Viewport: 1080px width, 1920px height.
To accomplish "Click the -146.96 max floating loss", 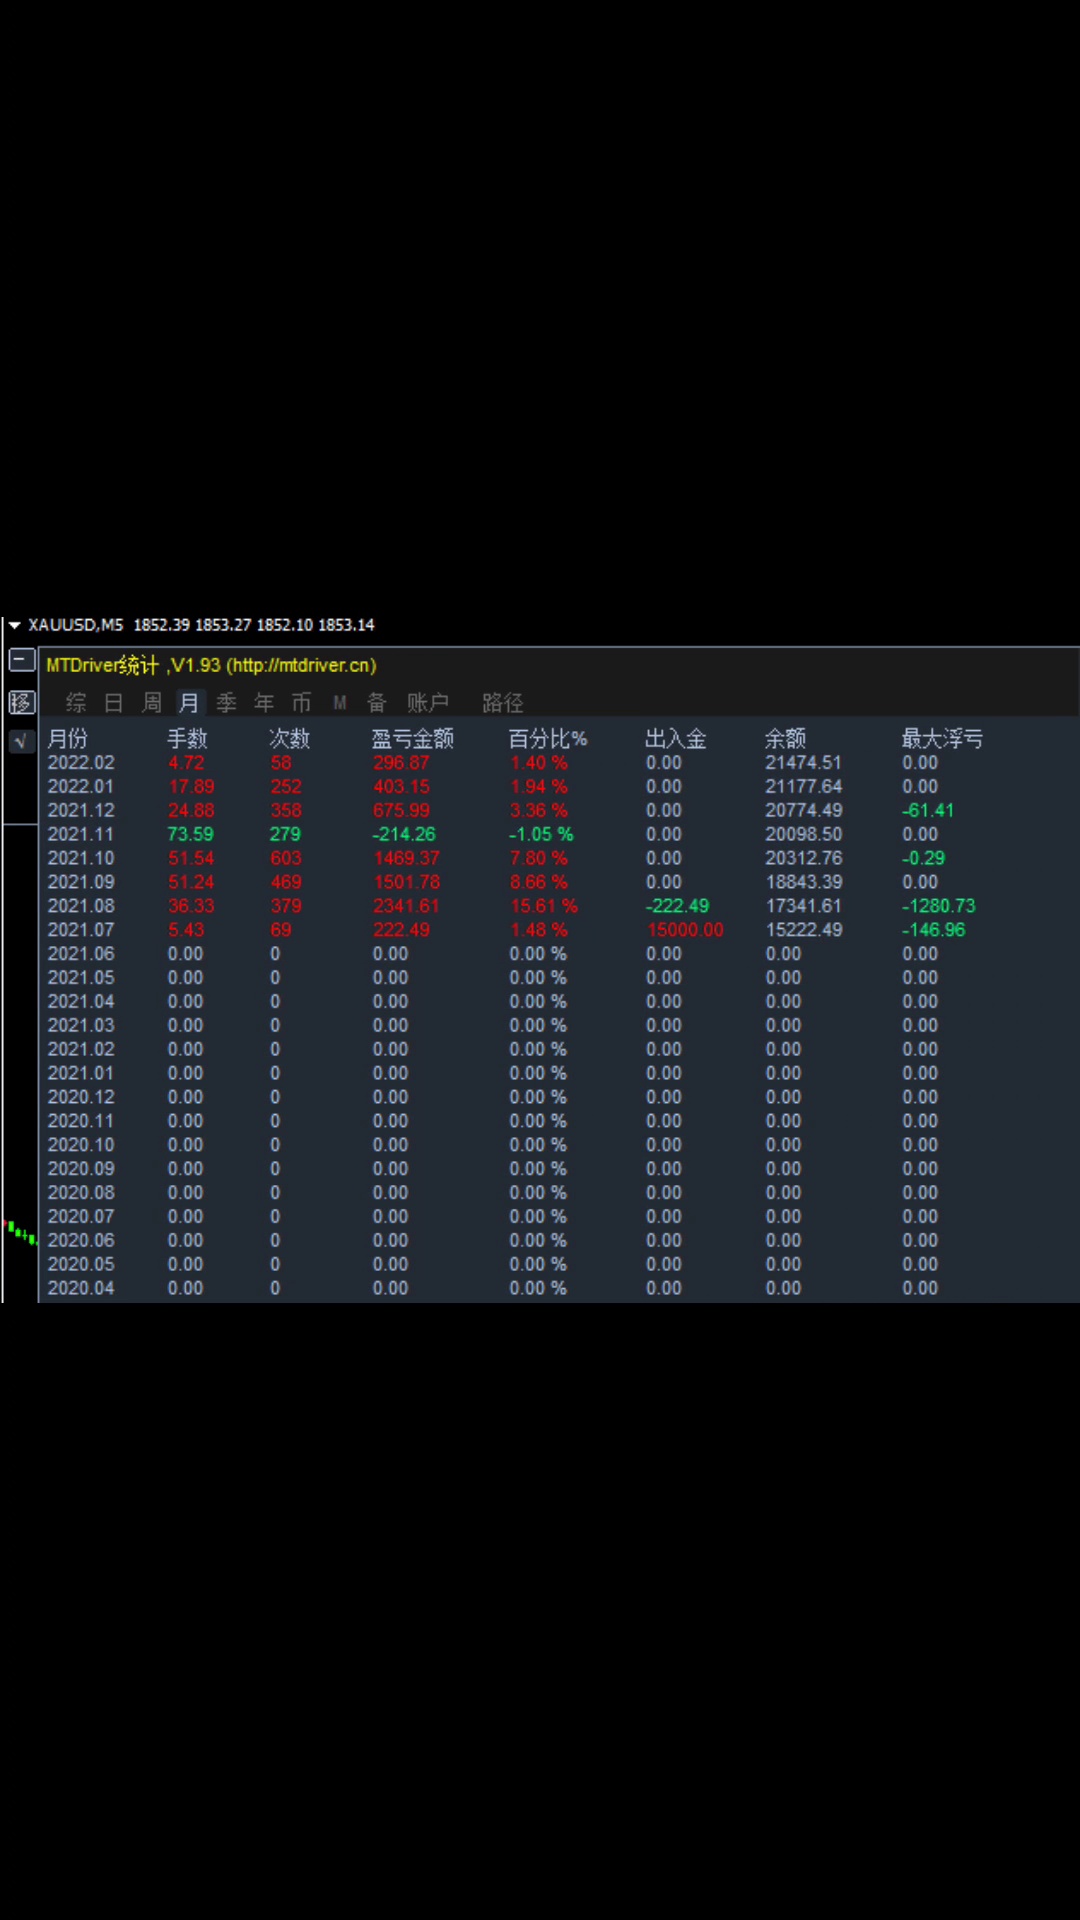I will click(934, 930).
